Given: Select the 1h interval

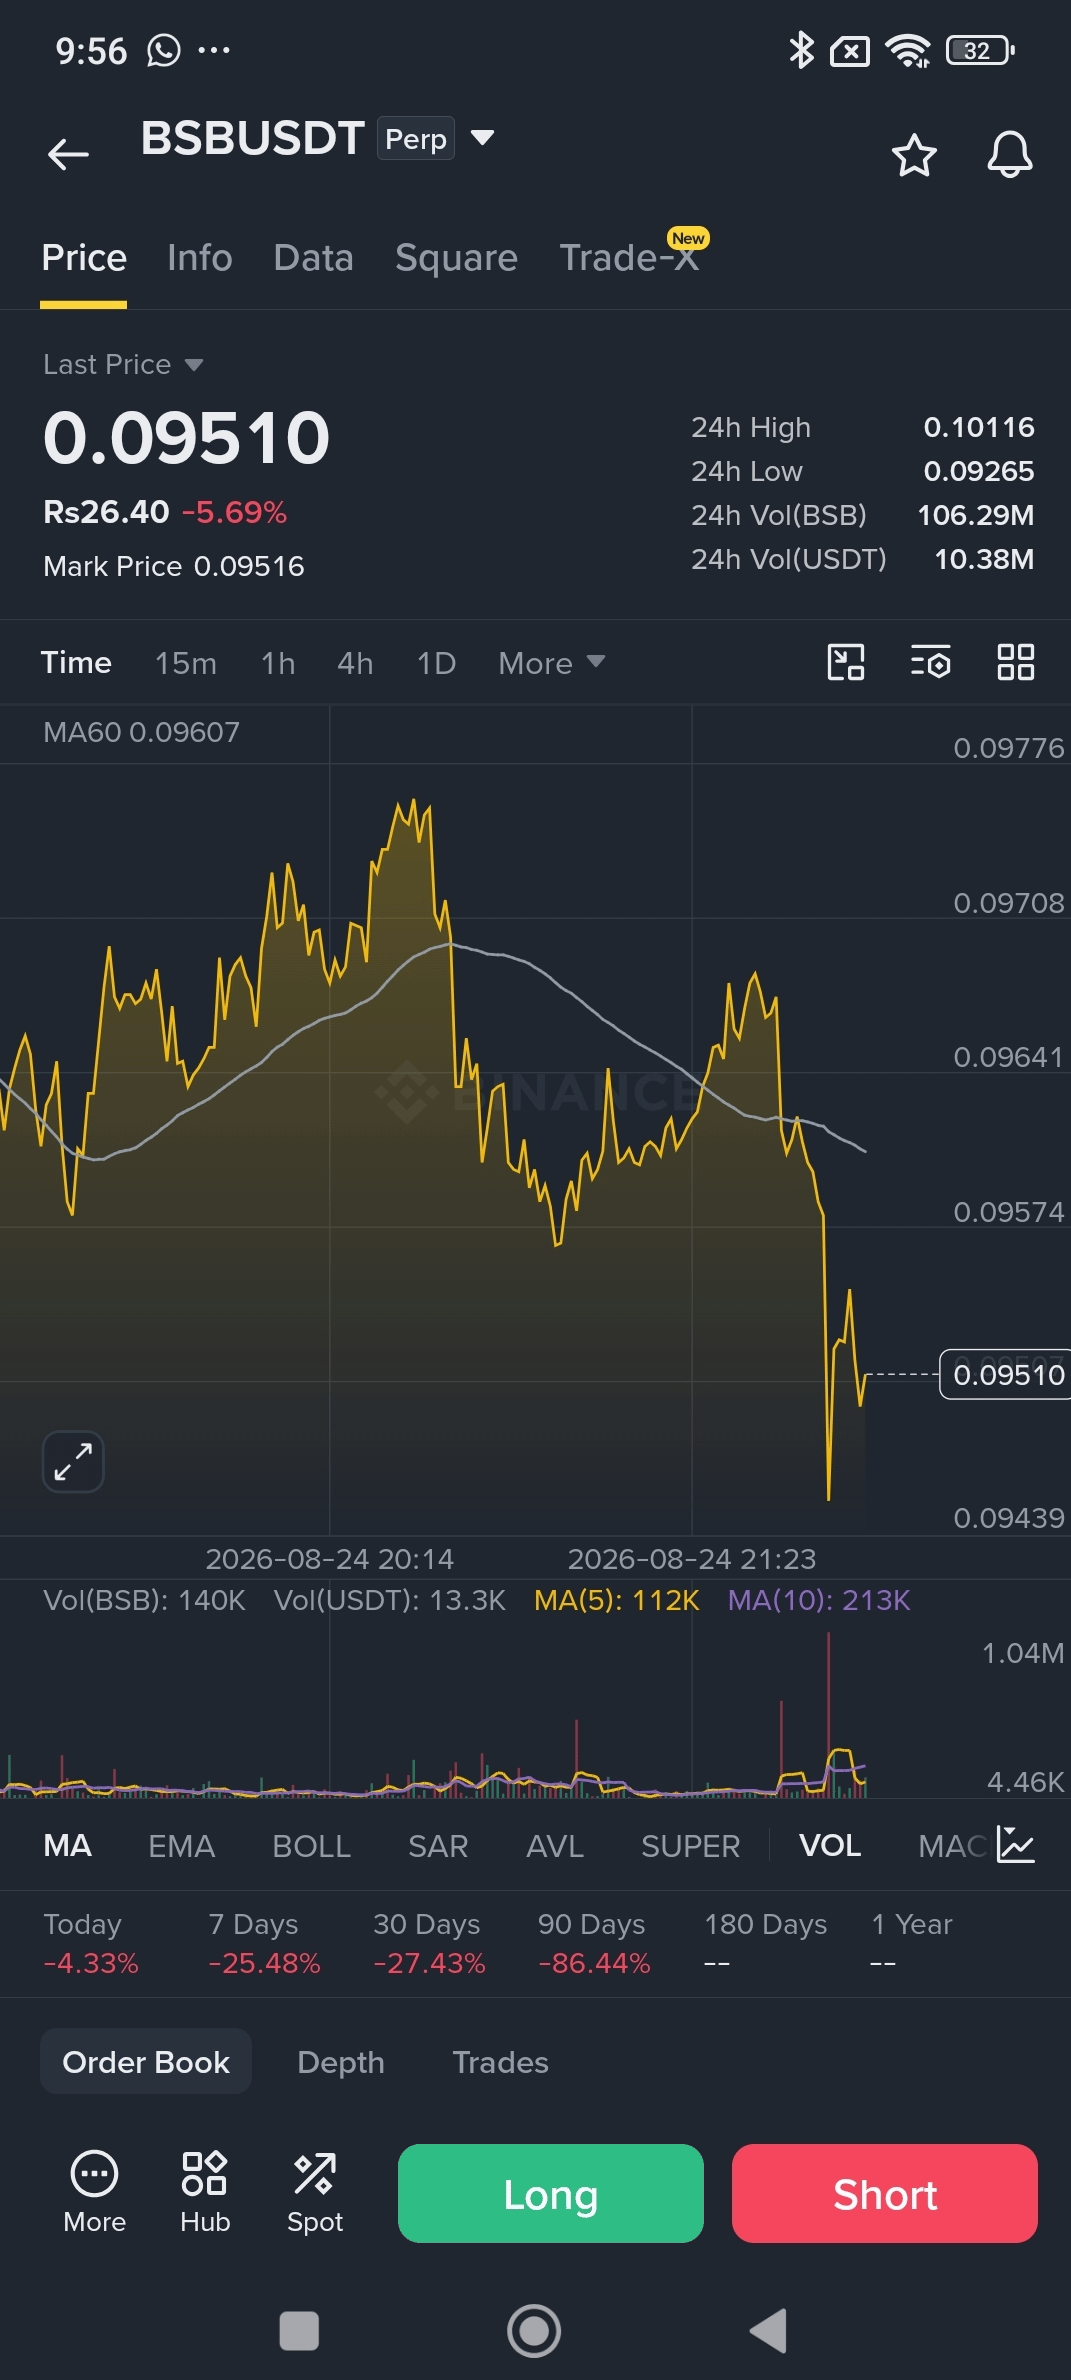Looking at the screenshot, I should (278, 663).
